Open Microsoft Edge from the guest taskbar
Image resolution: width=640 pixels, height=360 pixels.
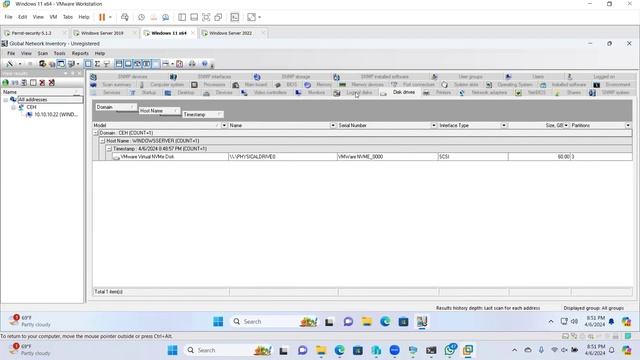click(x=385, y=322)
